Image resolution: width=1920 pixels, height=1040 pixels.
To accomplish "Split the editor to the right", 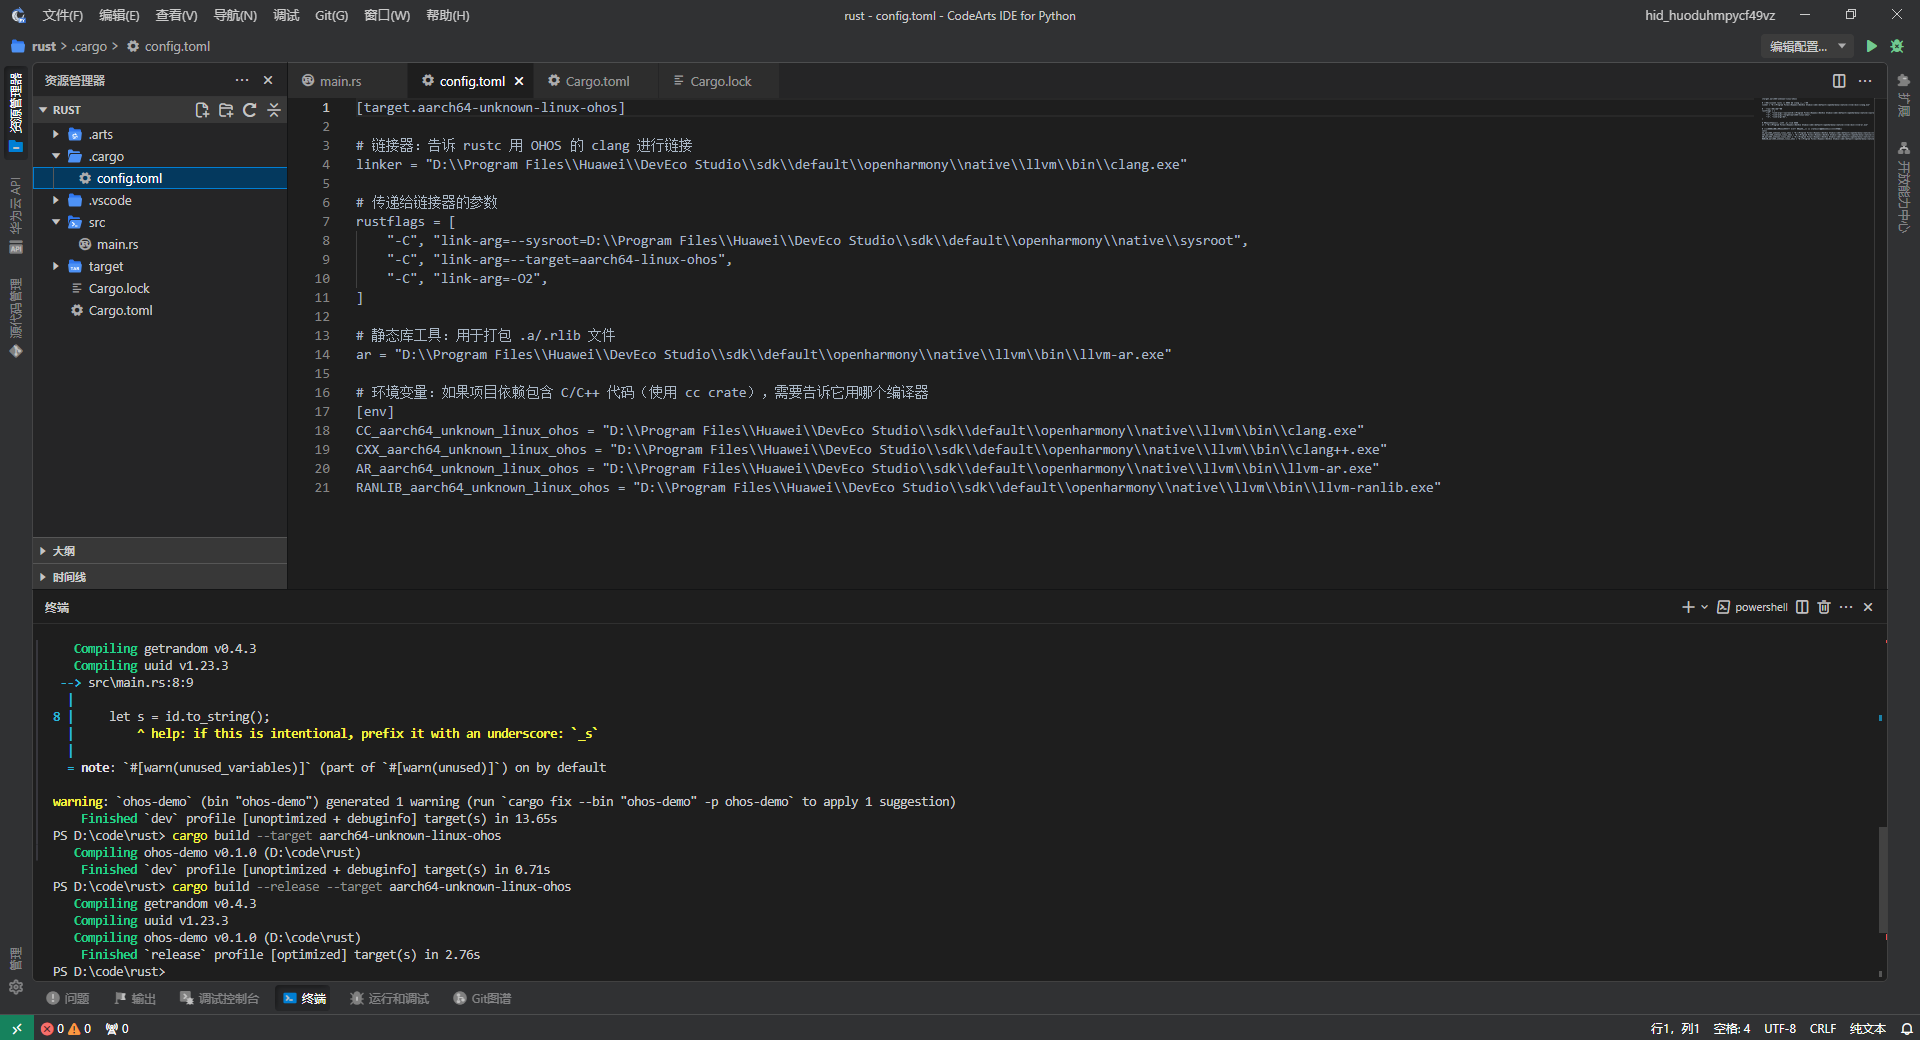I will click(x=1839, y=81).
